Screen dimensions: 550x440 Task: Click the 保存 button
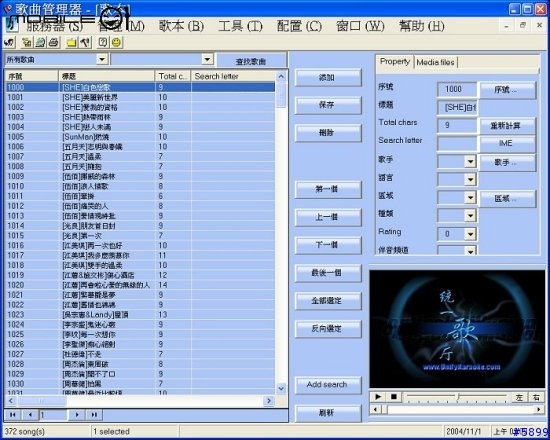coord(328,105)
